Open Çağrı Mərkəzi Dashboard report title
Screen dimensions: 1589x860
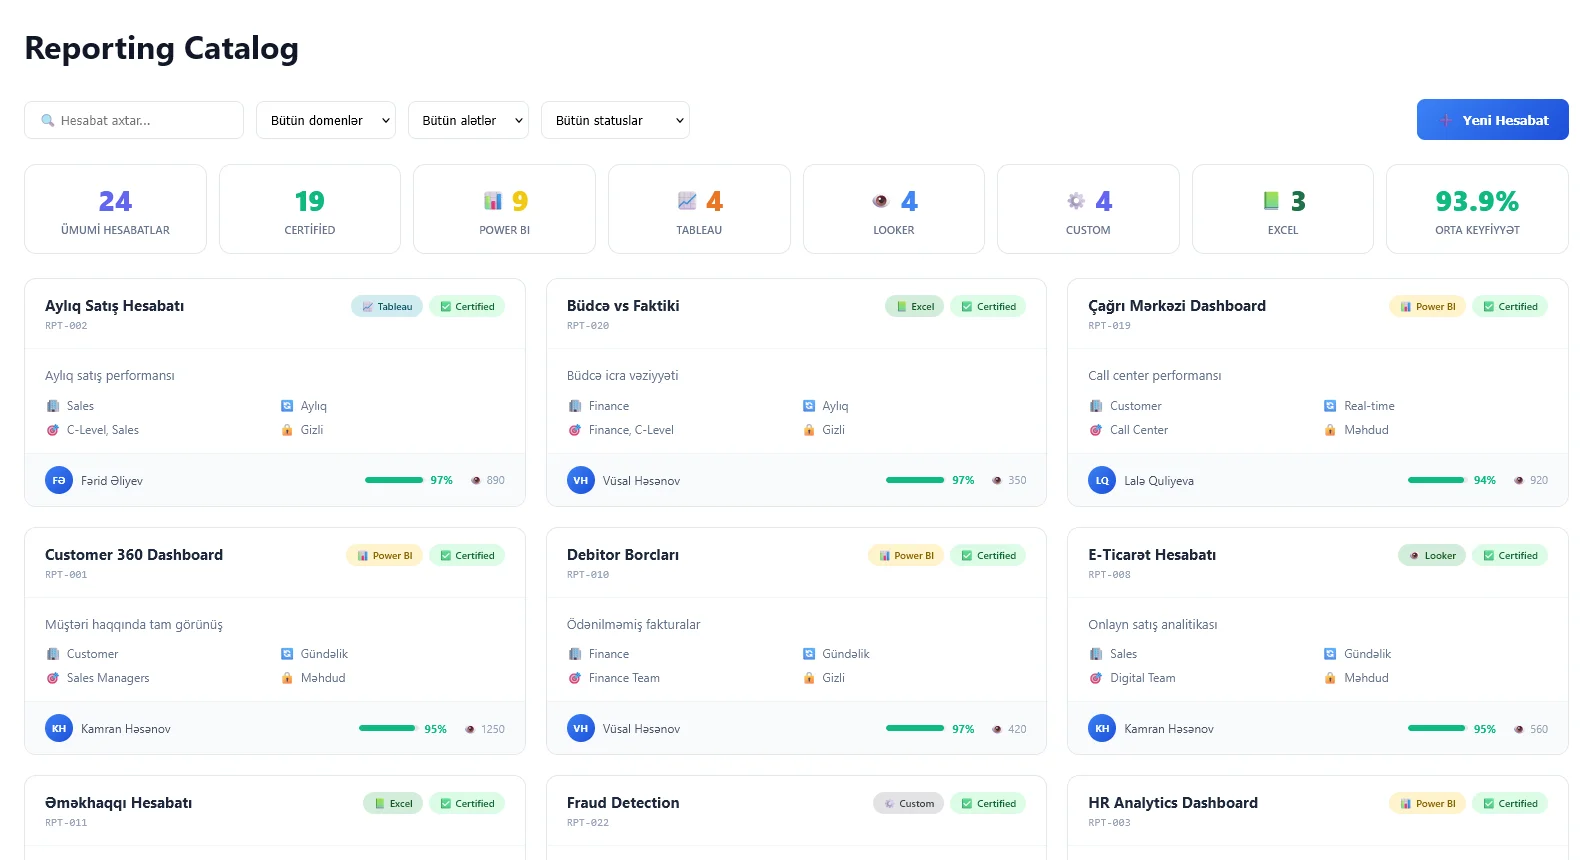(x=1177, y=306)
